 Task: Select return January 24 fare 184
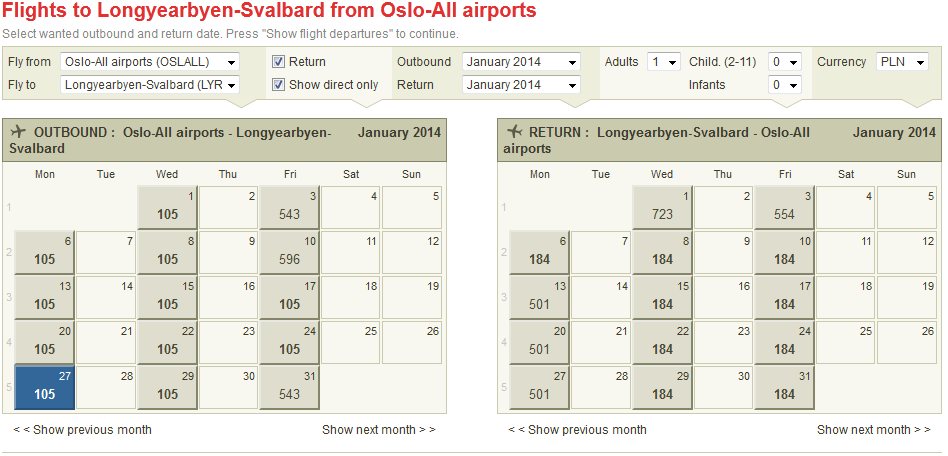point(785,342)
